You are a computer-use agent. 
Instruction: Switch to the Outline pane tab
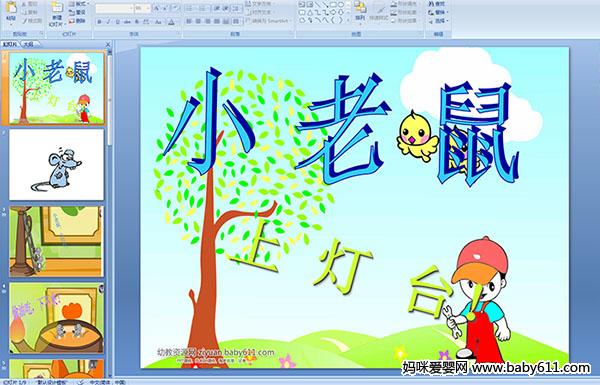coord(28,44)
